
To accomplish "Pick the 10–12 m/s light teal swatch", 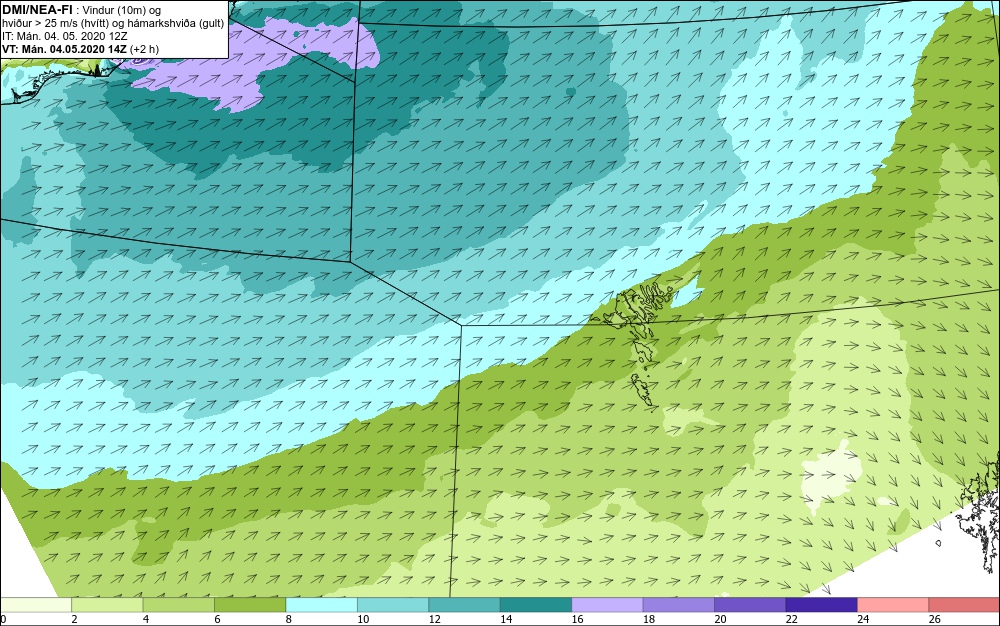I will 393,605.
